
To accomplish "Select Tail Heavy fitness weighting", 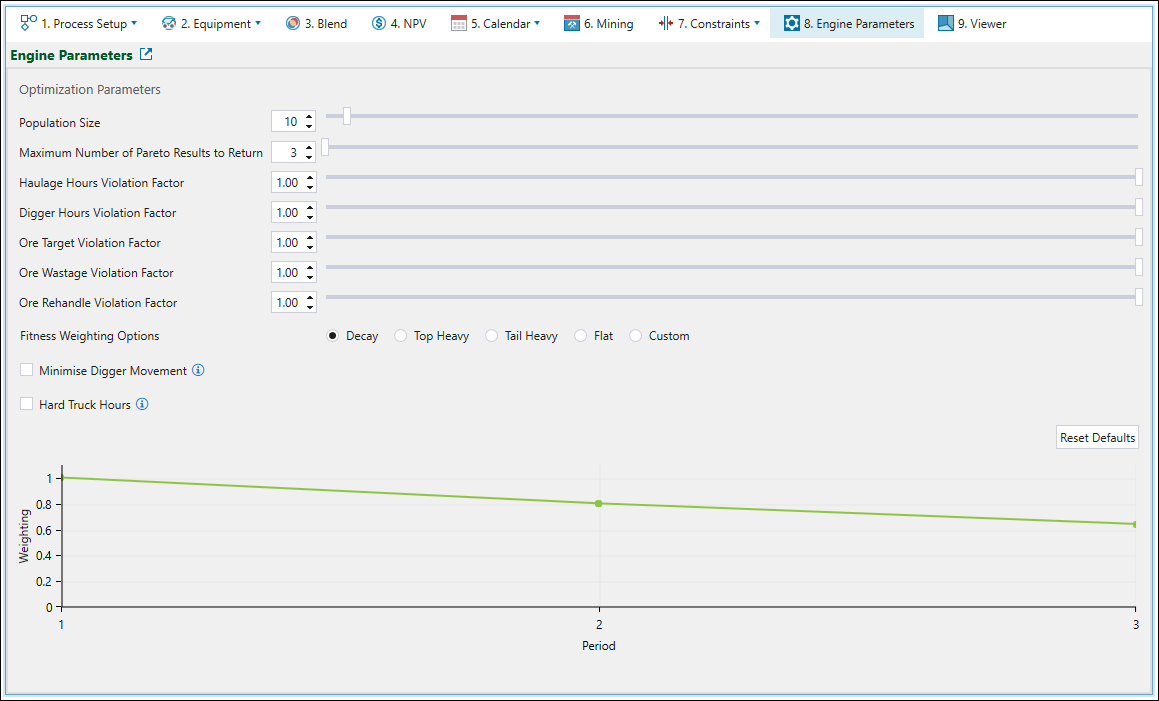I will (492, 336).
